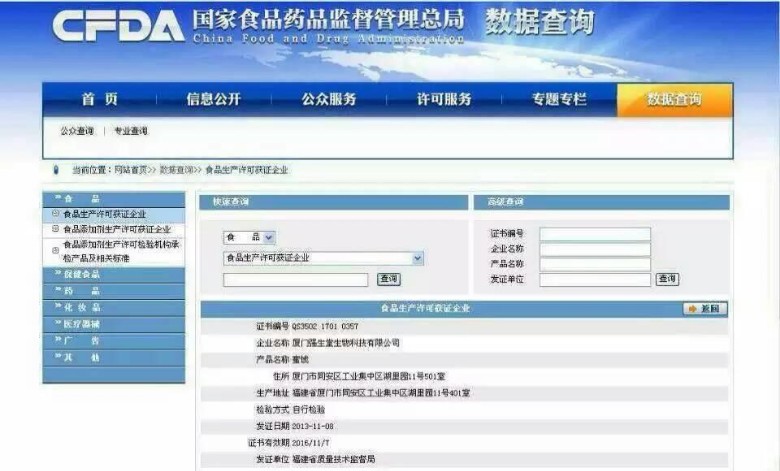Click the circle icon before 食品添加剂生产许可检验机构承检产品及相关标准

[x=55, y=251]
